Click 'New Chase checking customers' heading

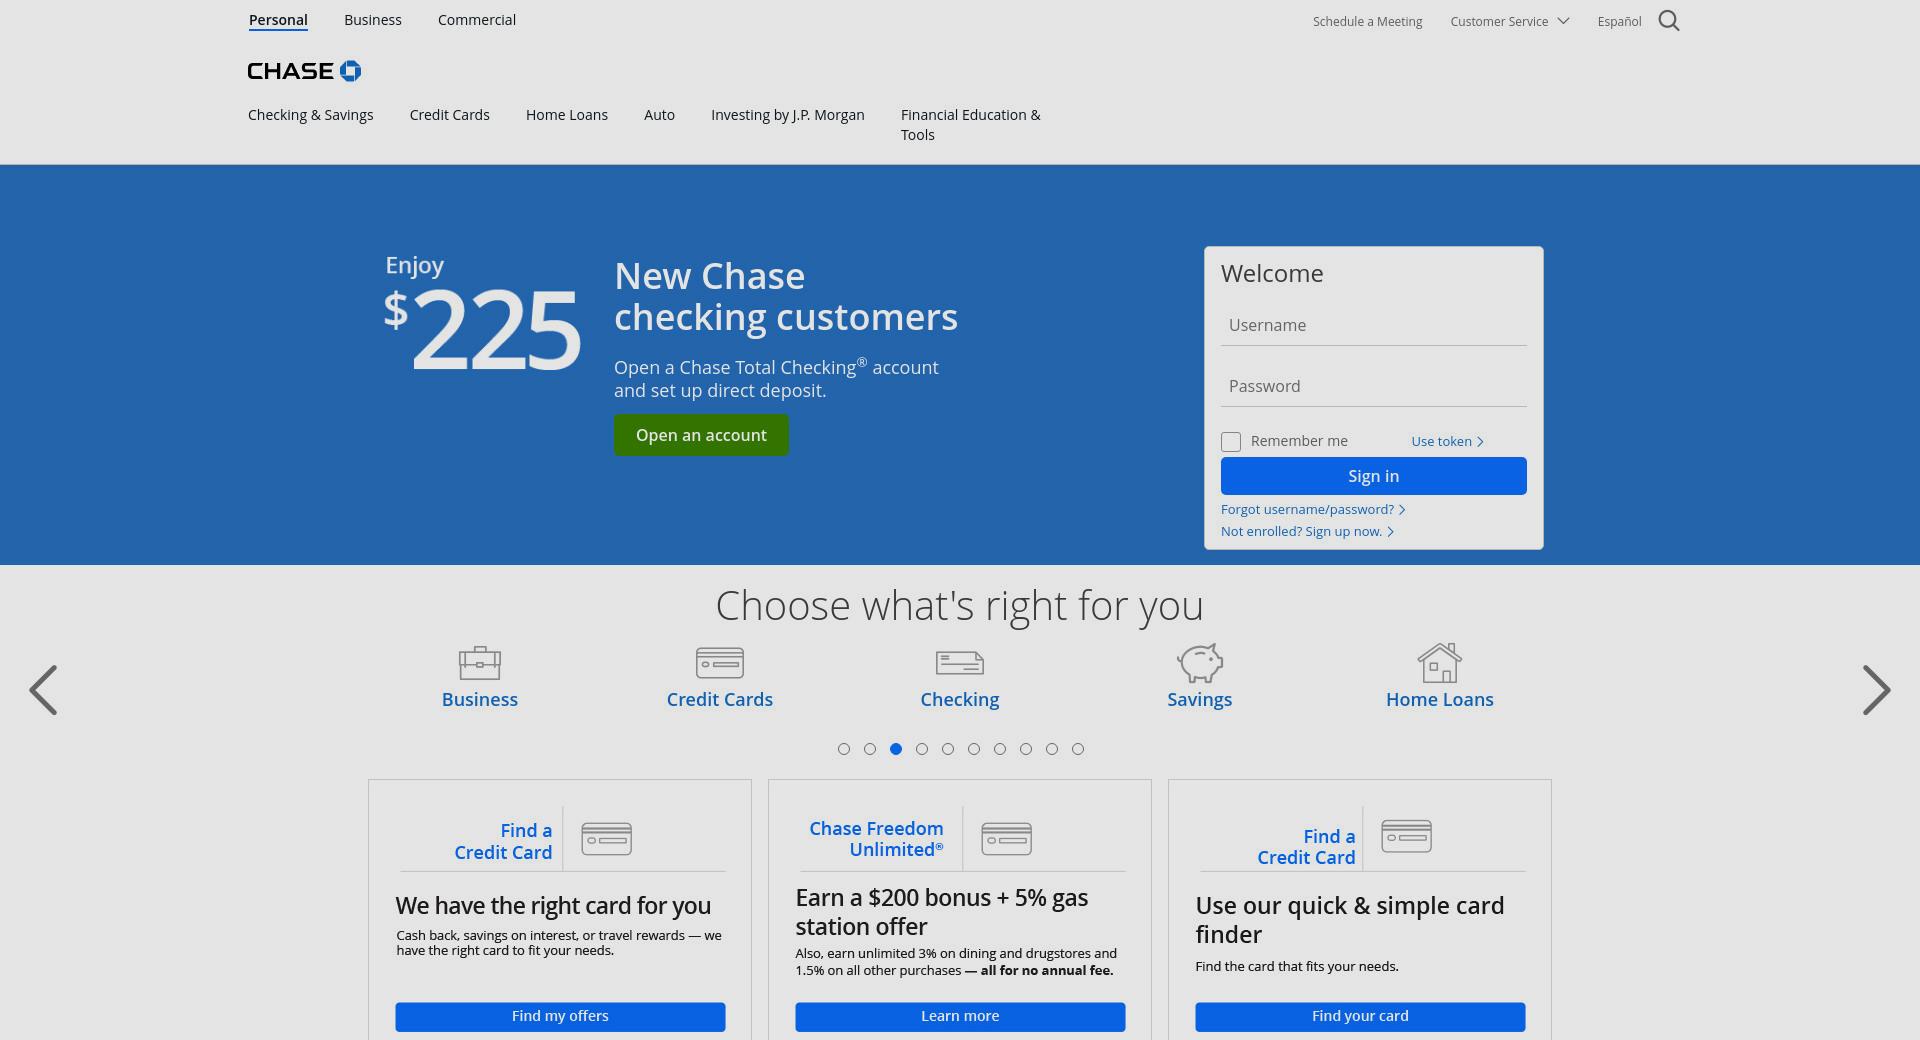(786, 296)
